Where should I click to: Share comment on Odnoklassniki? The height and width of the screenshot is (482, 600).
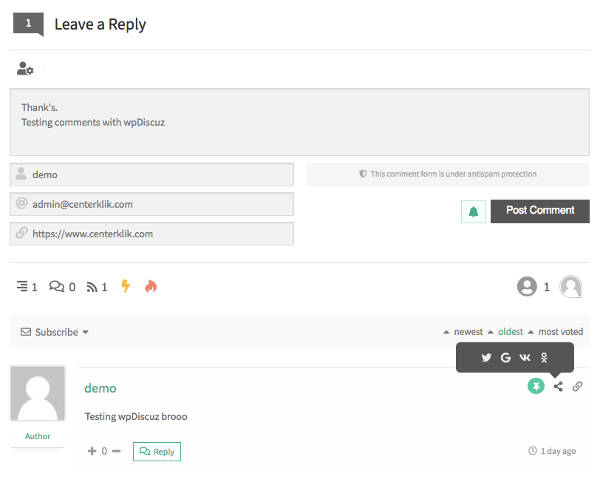point(544,358)
